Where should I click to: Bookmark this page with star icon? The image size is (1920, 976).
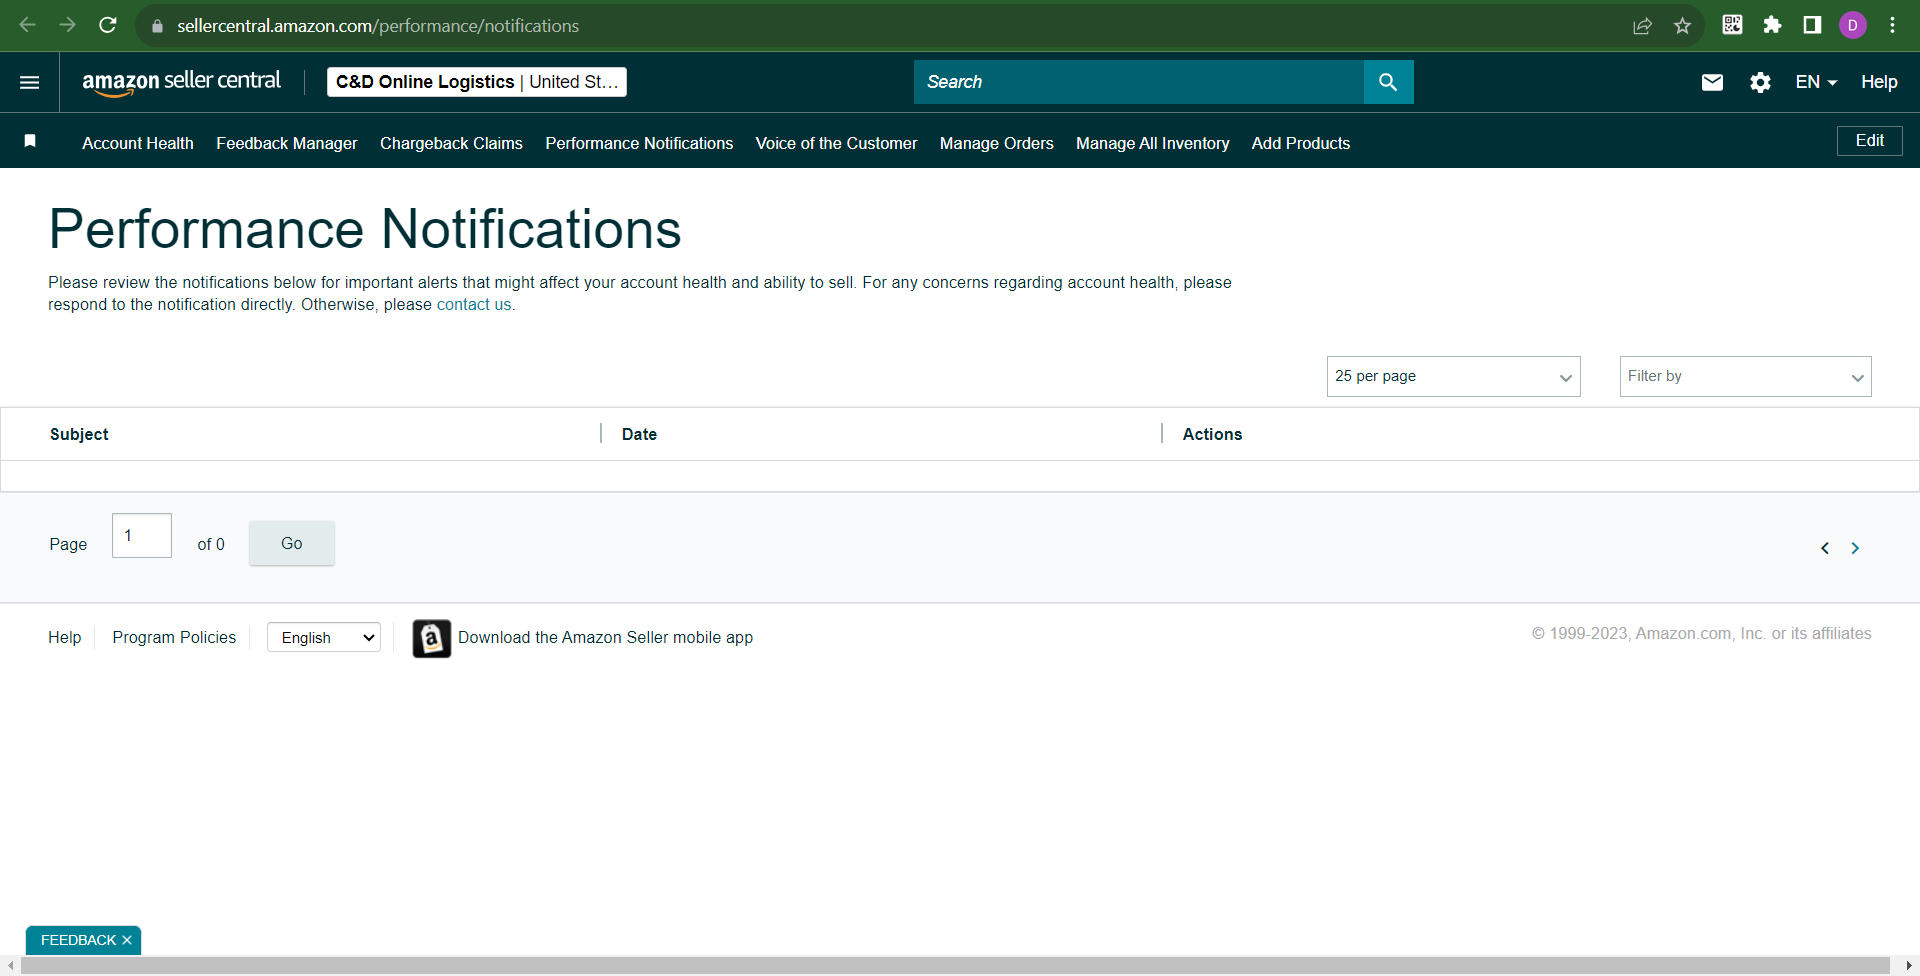1683,26
